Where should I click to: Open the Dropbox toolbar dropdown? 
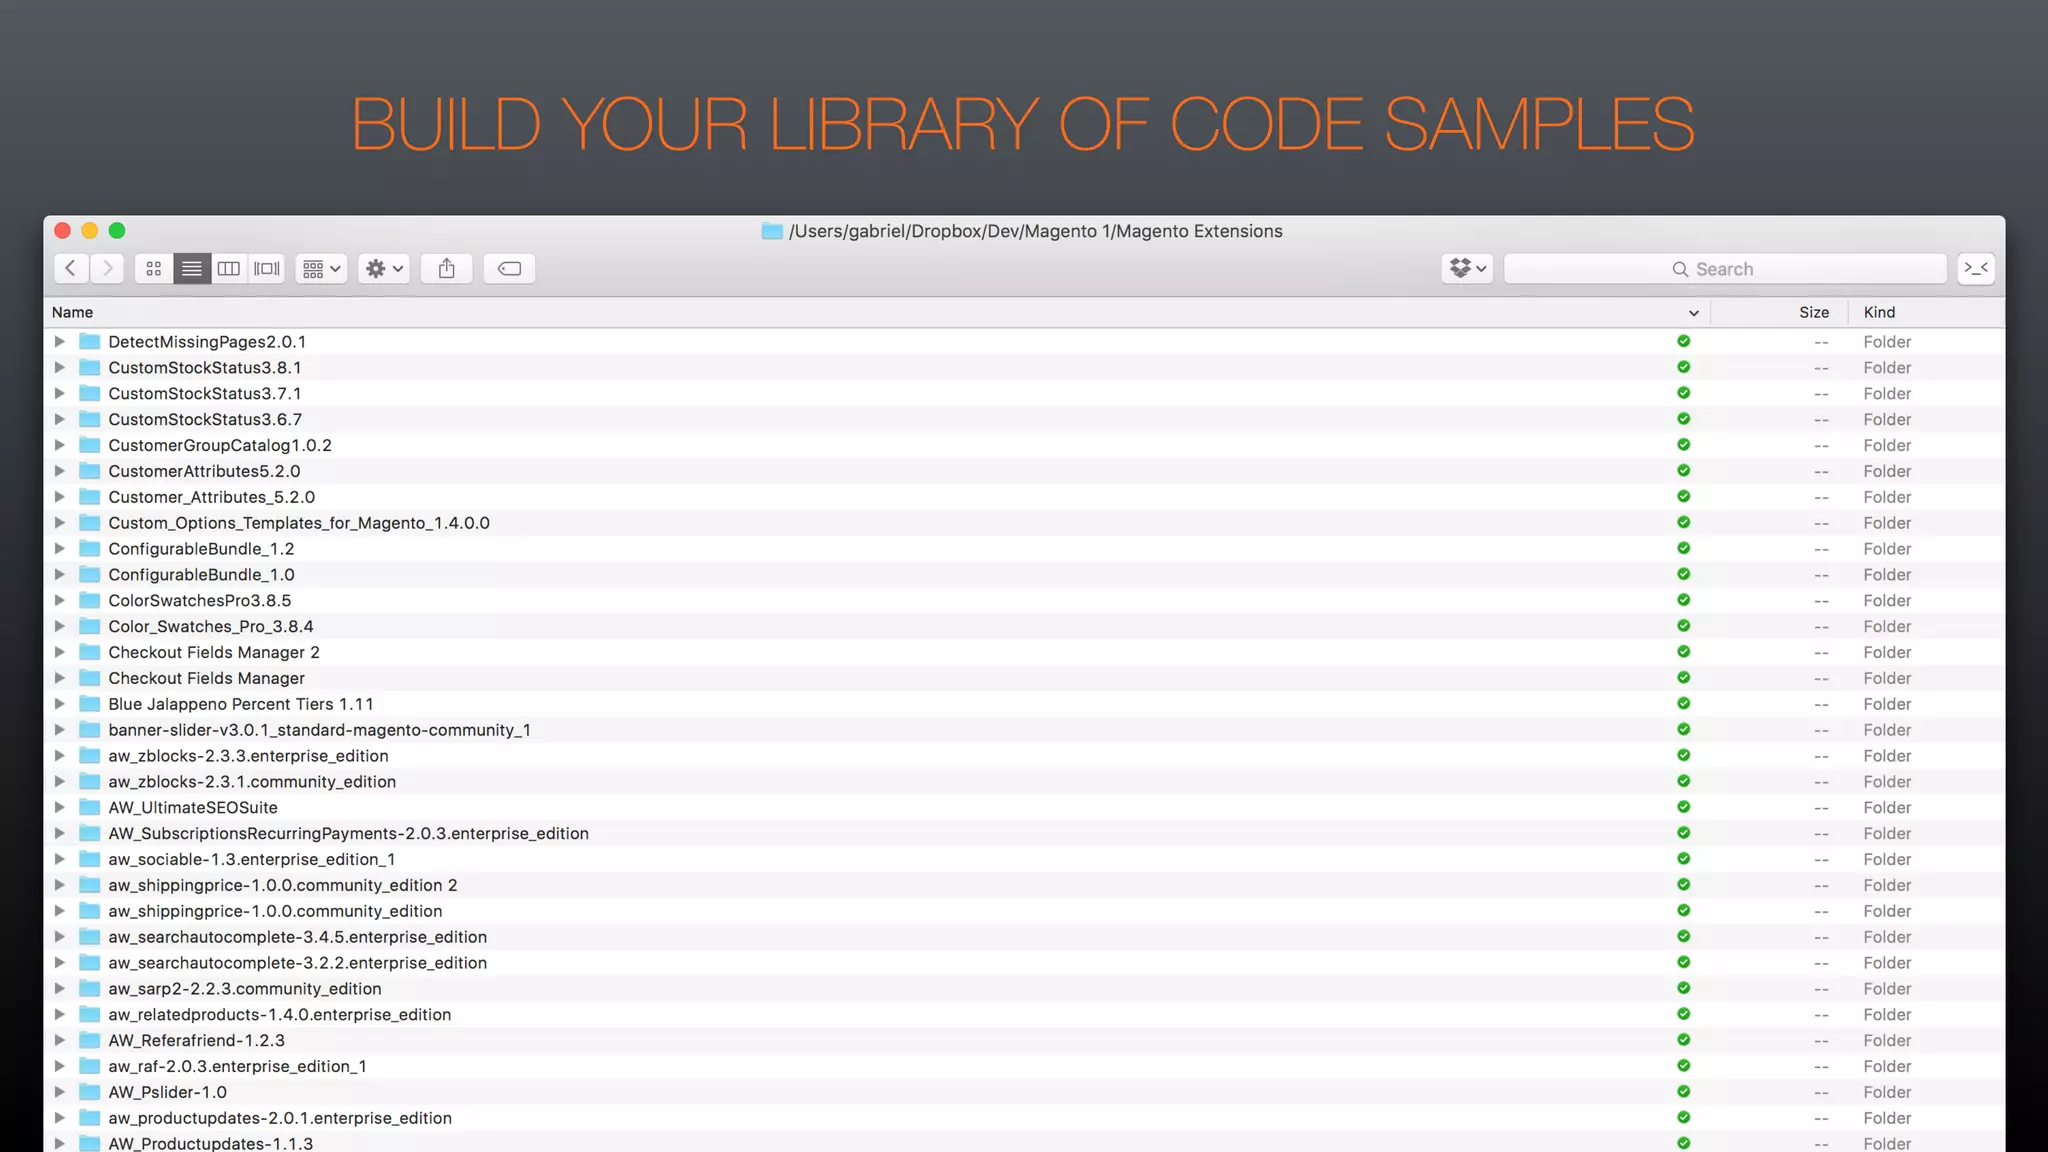(1467, 268)
